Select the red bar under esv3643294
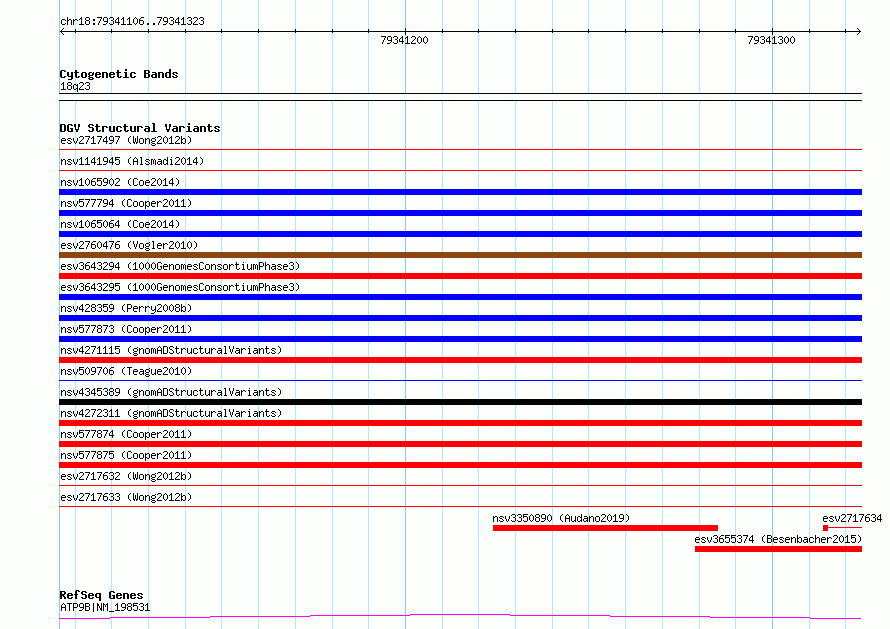 (460, 276)
